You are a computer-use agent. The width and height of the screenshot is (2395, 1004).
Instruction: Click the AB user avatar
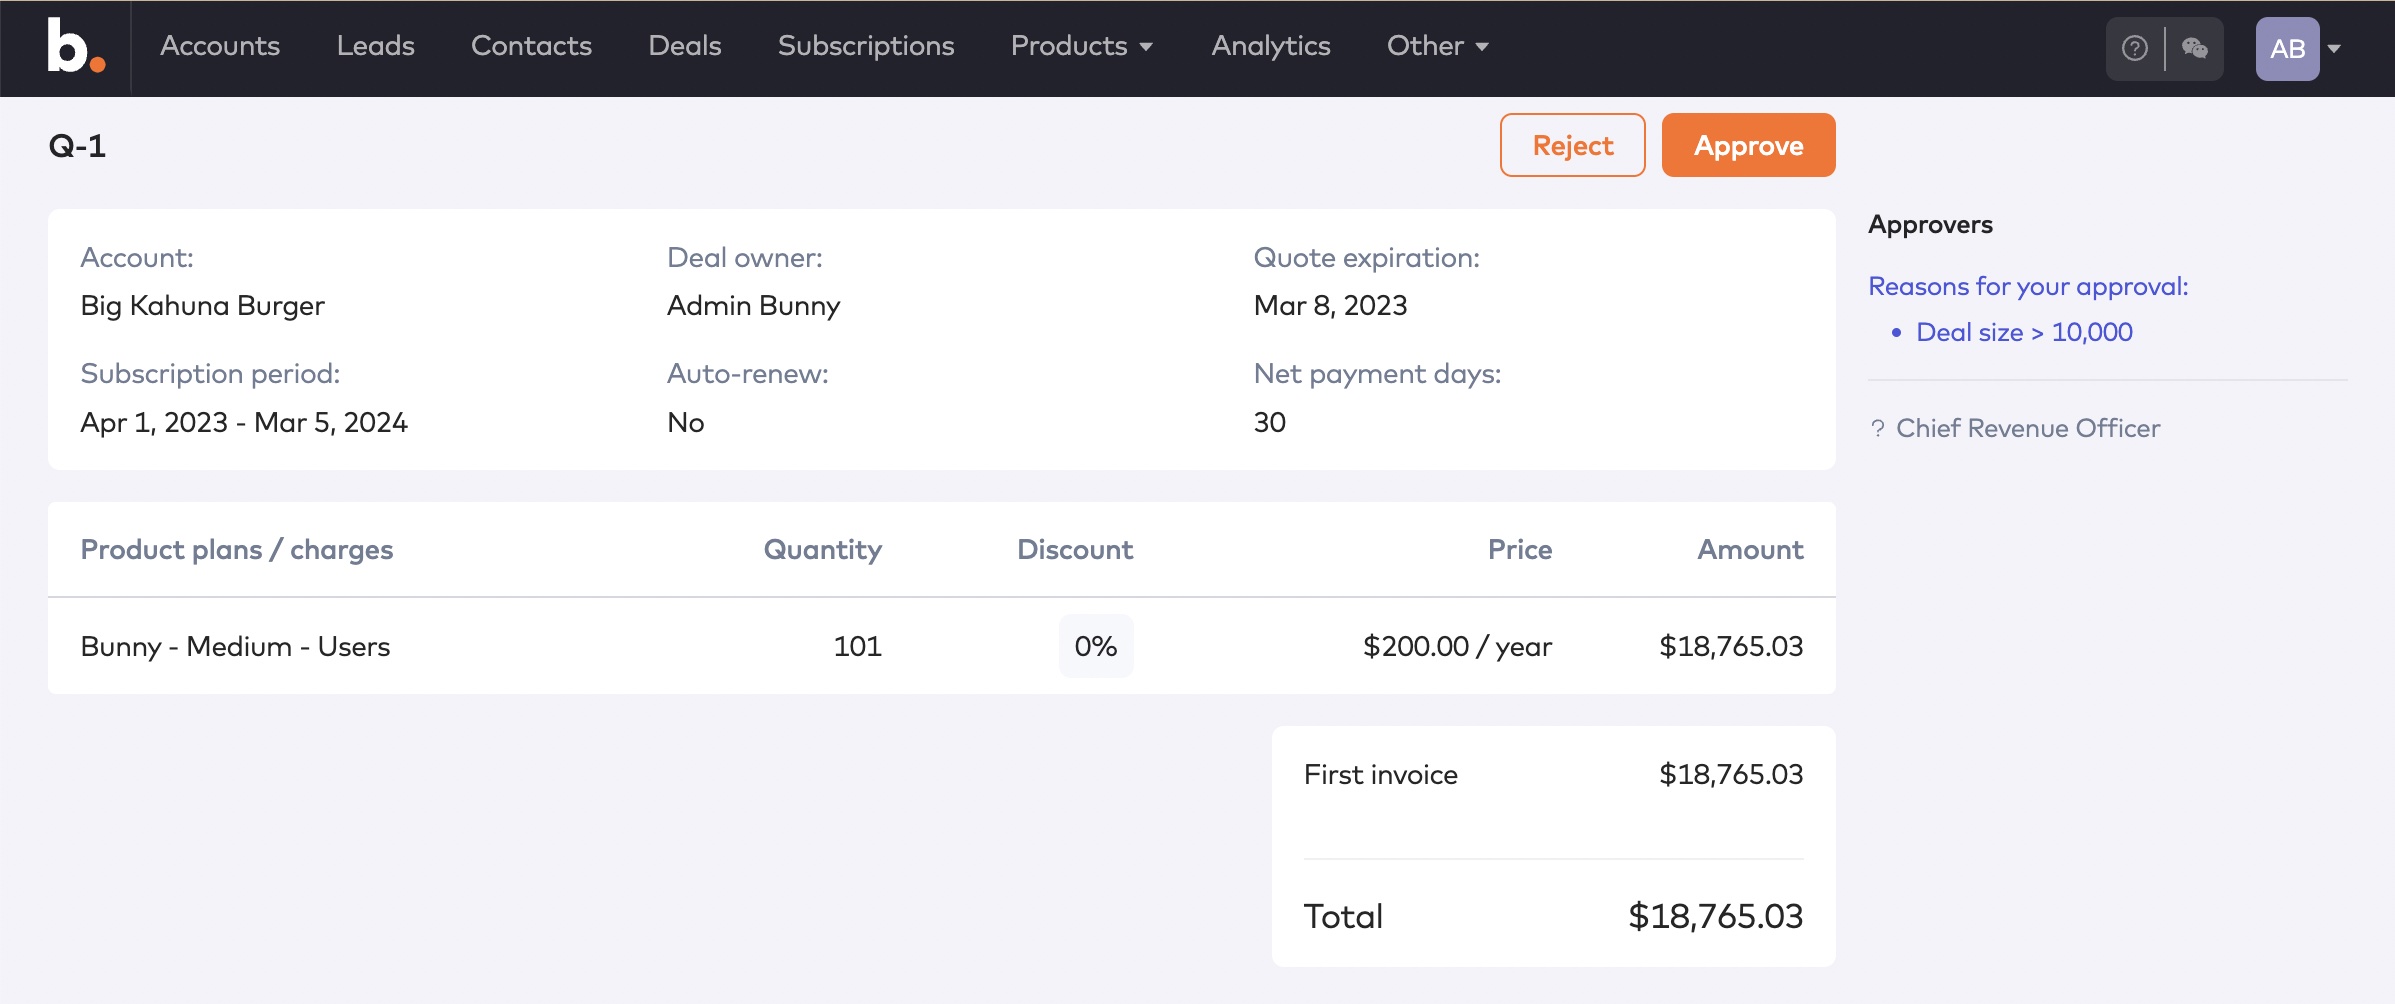tap(2287, 48)
